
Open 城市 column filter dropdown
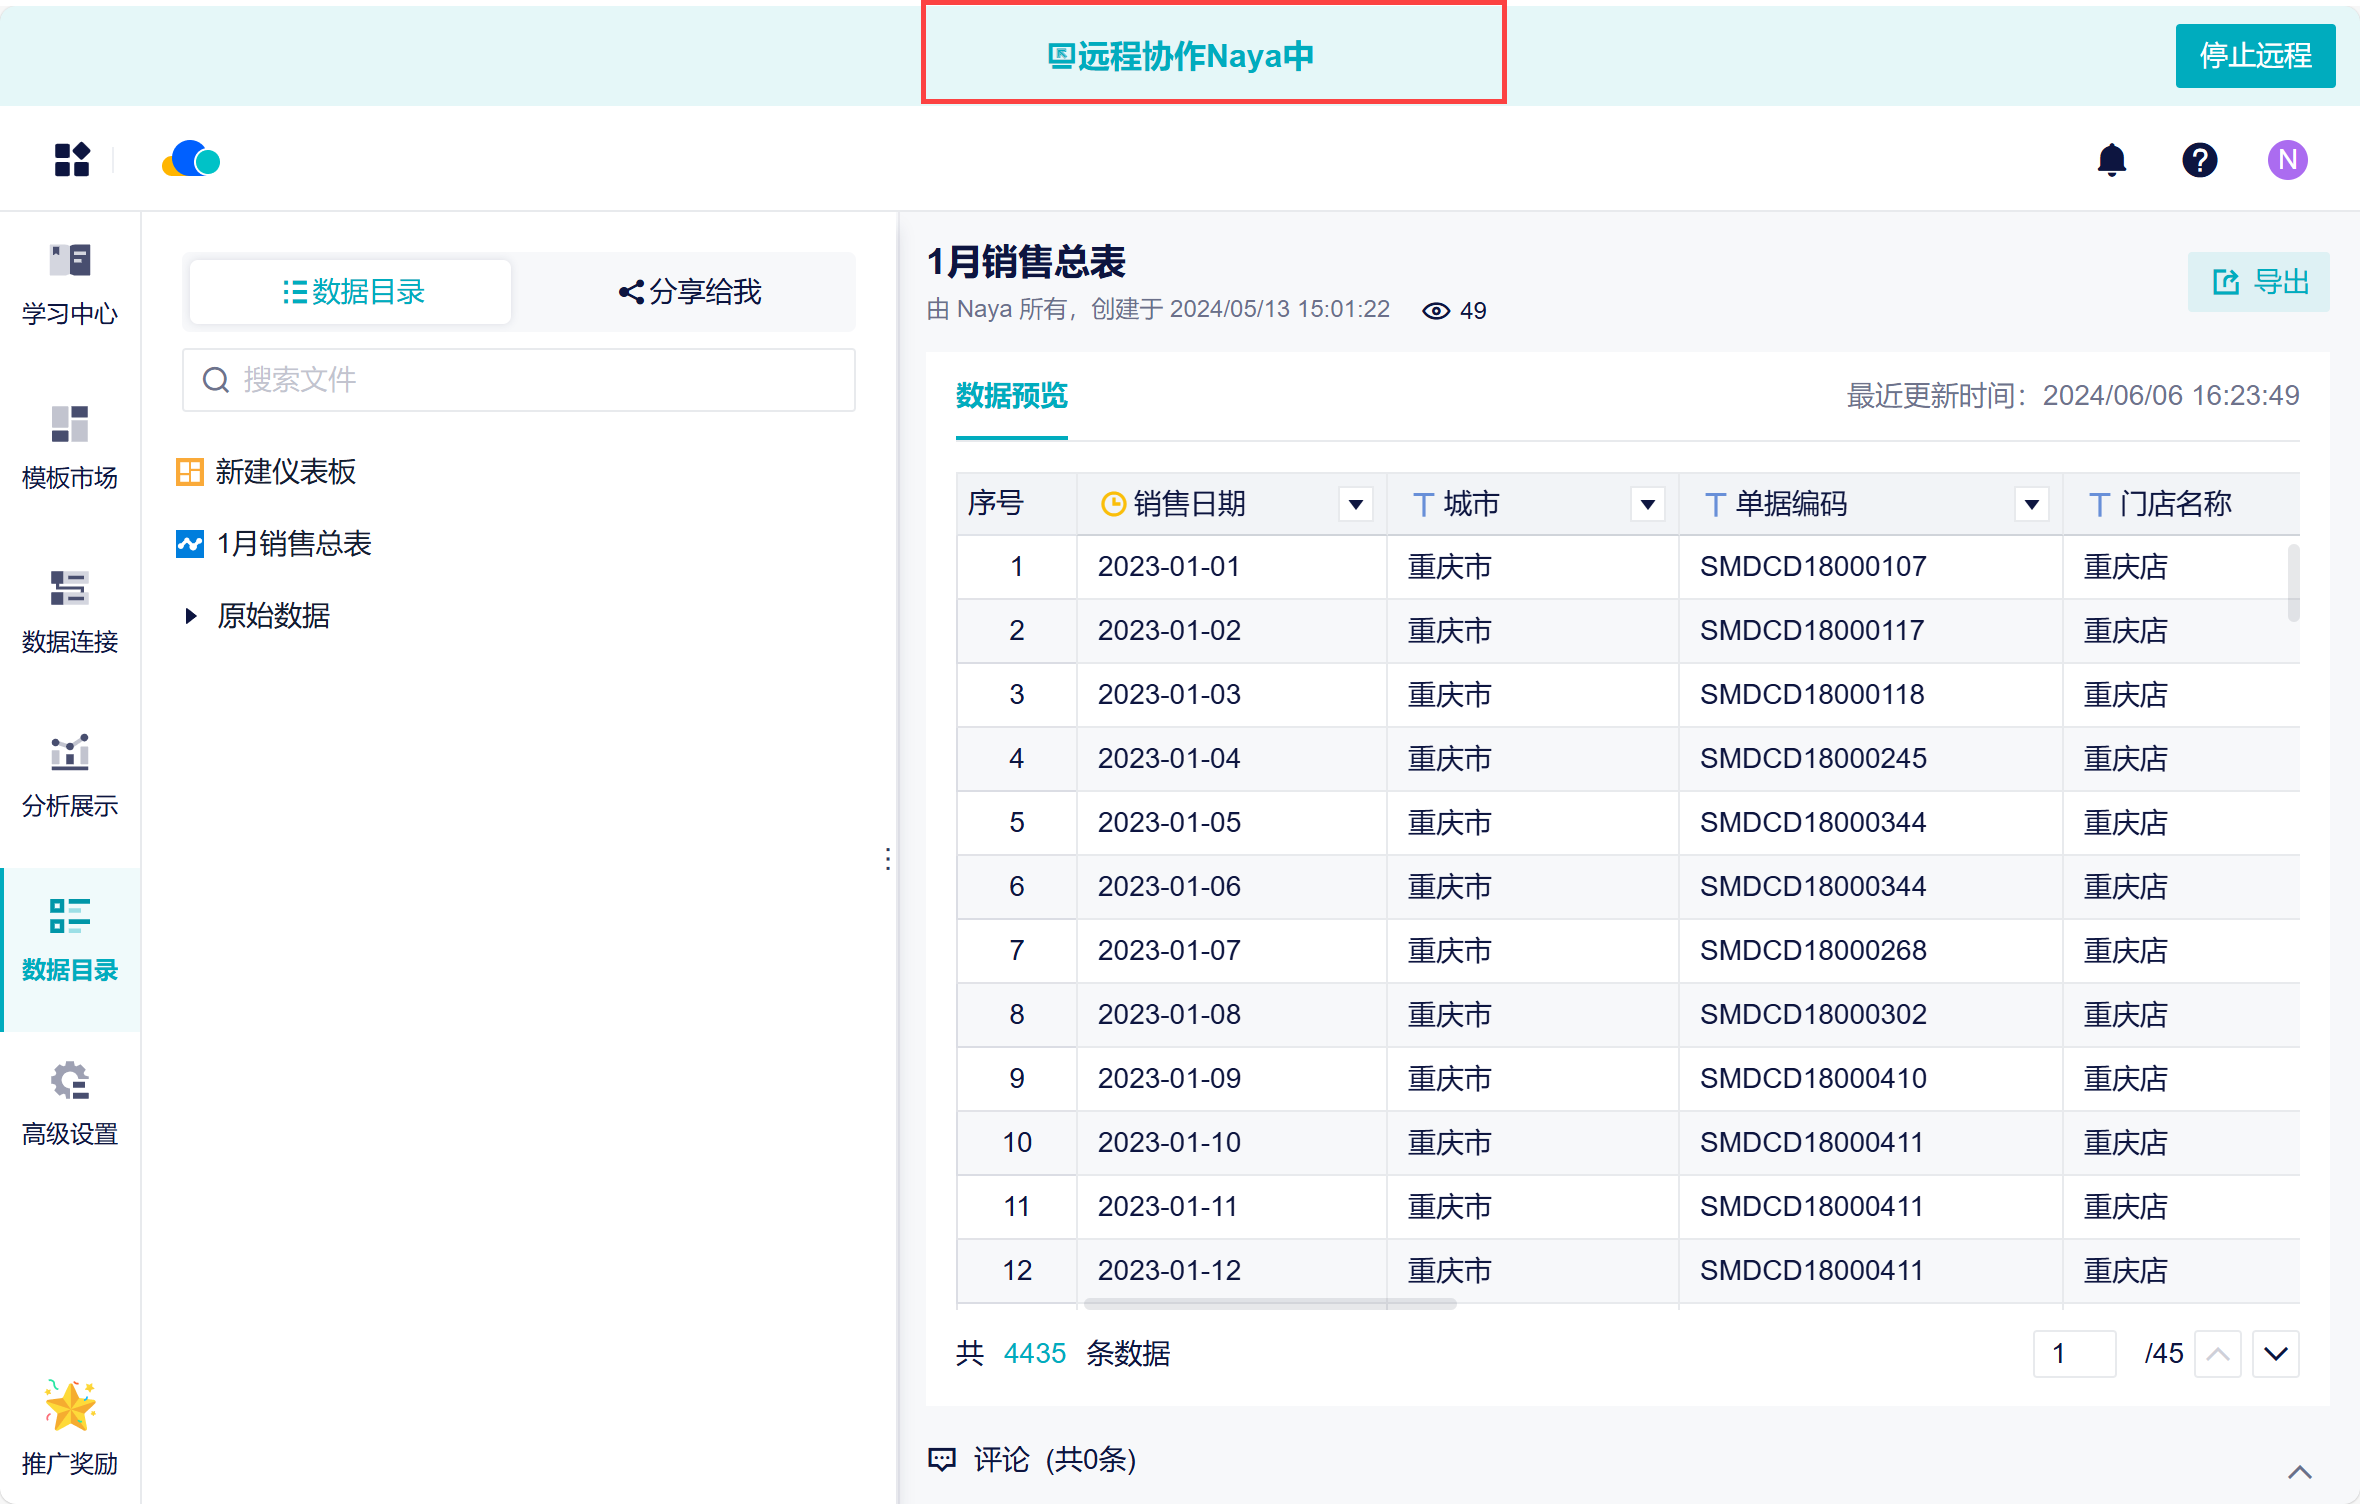(1647, 504)
